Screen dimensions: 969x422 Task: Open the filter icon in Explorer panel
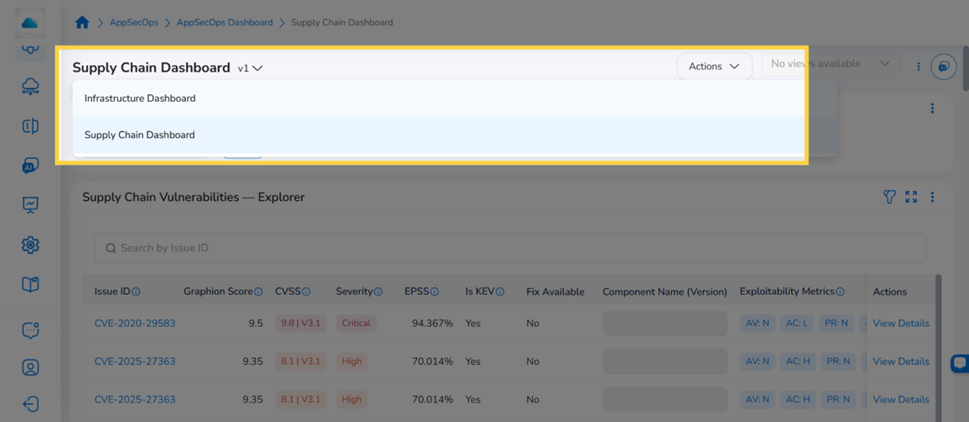(x=889, y=197)
